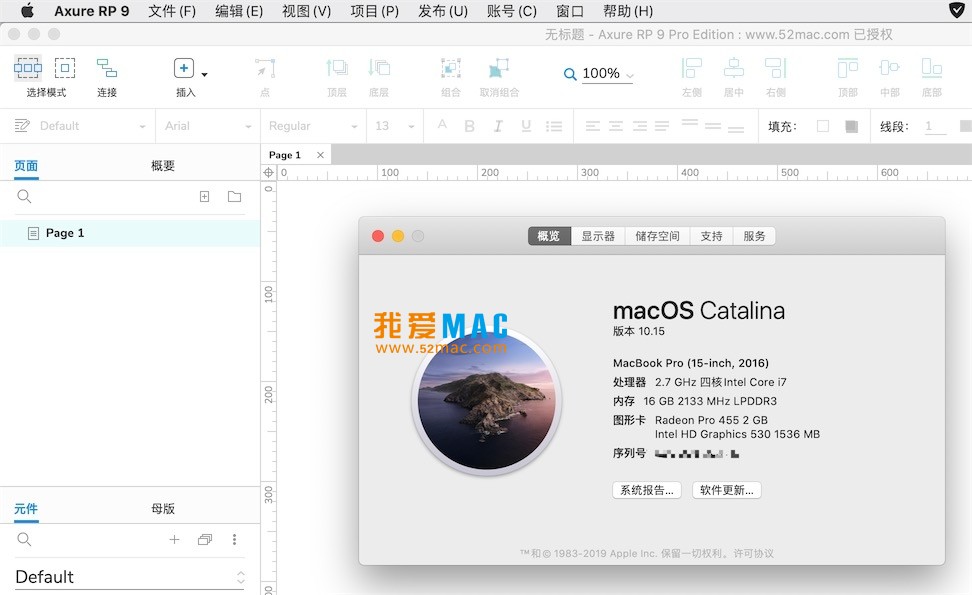The width and height of the screenshot is (972, 595).
Task: Select 显示器 tab in About This Mac
Action: (598, 236)
